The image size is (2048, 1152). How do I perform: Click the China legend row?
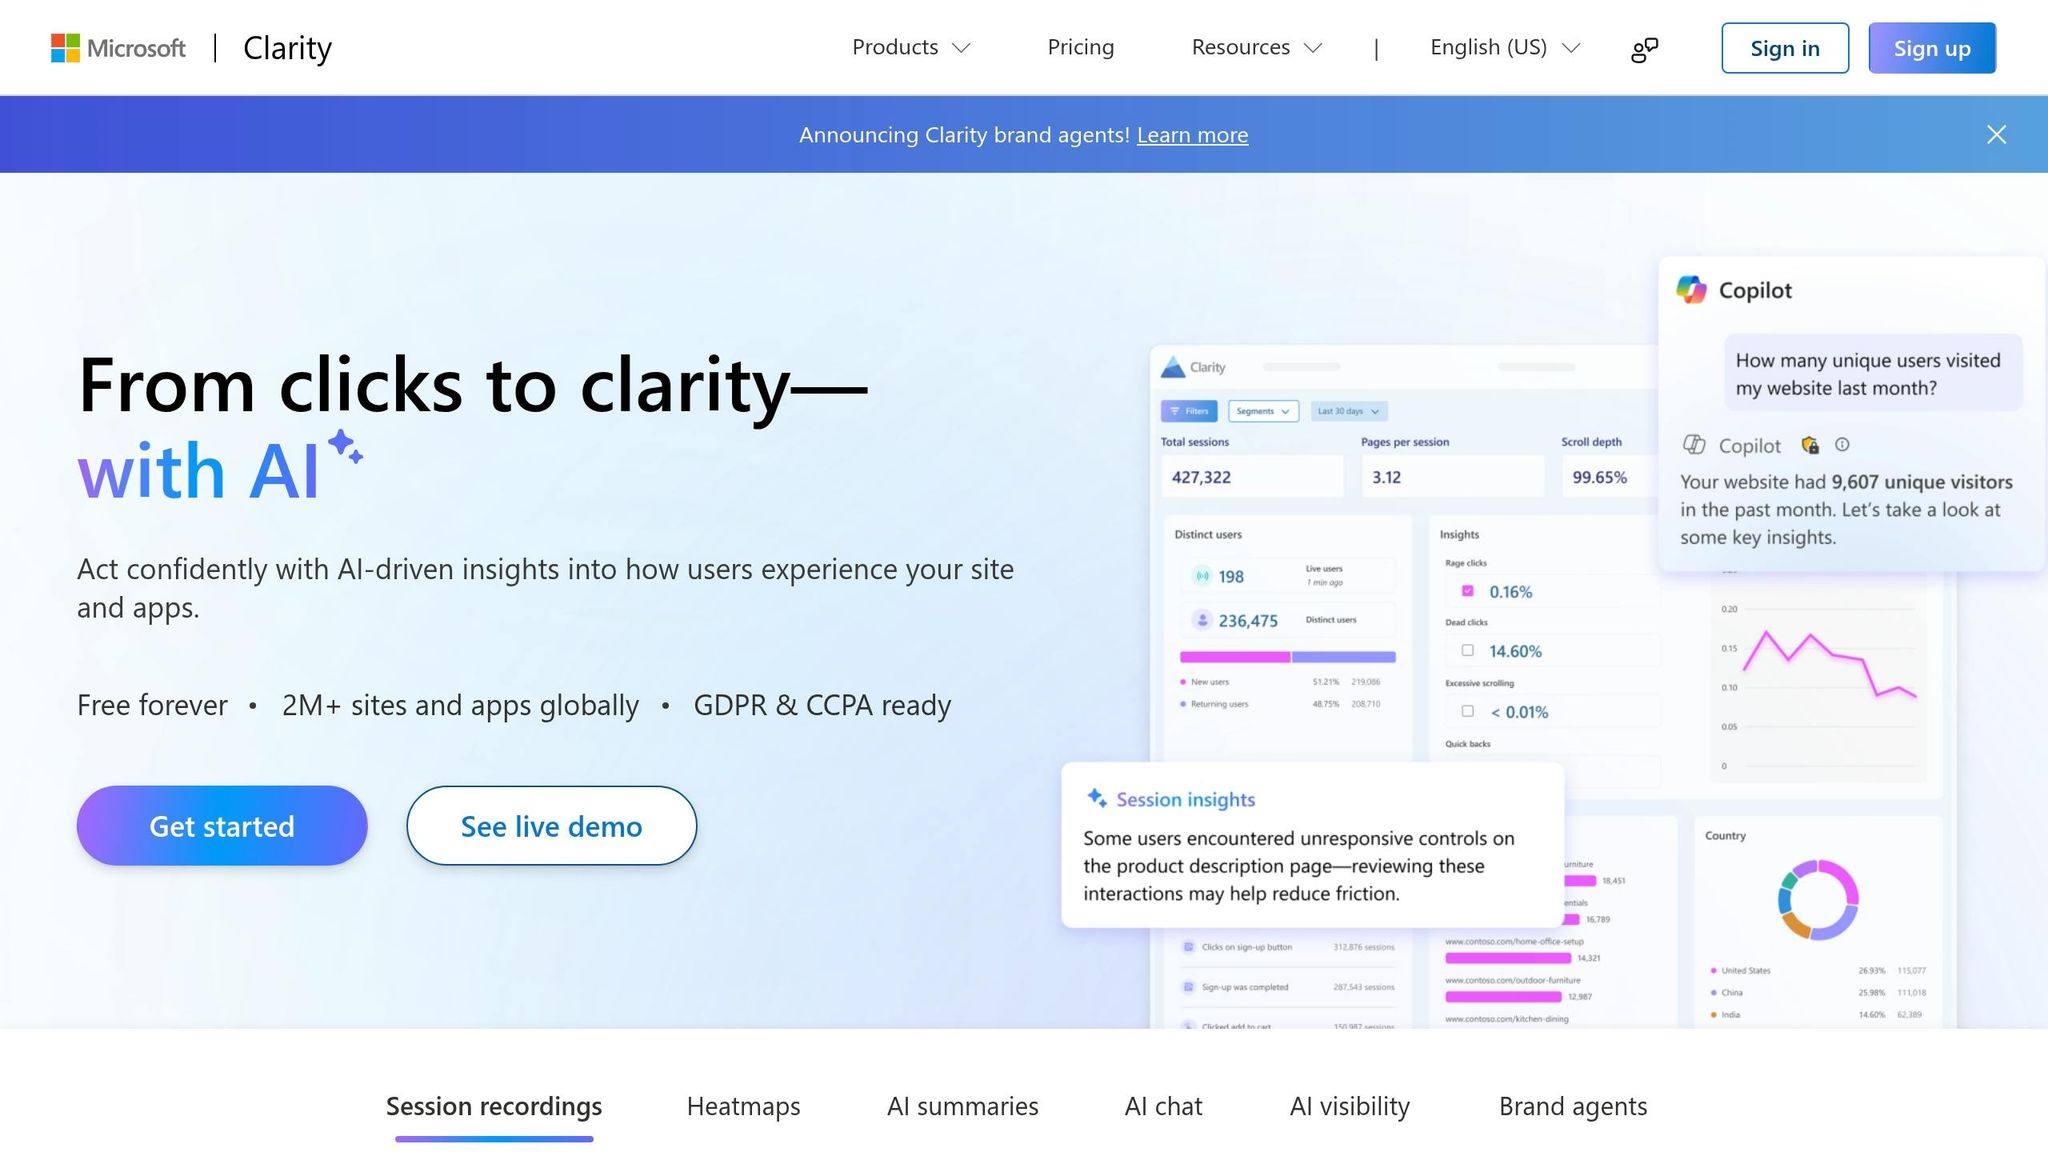pos(1817,992)
